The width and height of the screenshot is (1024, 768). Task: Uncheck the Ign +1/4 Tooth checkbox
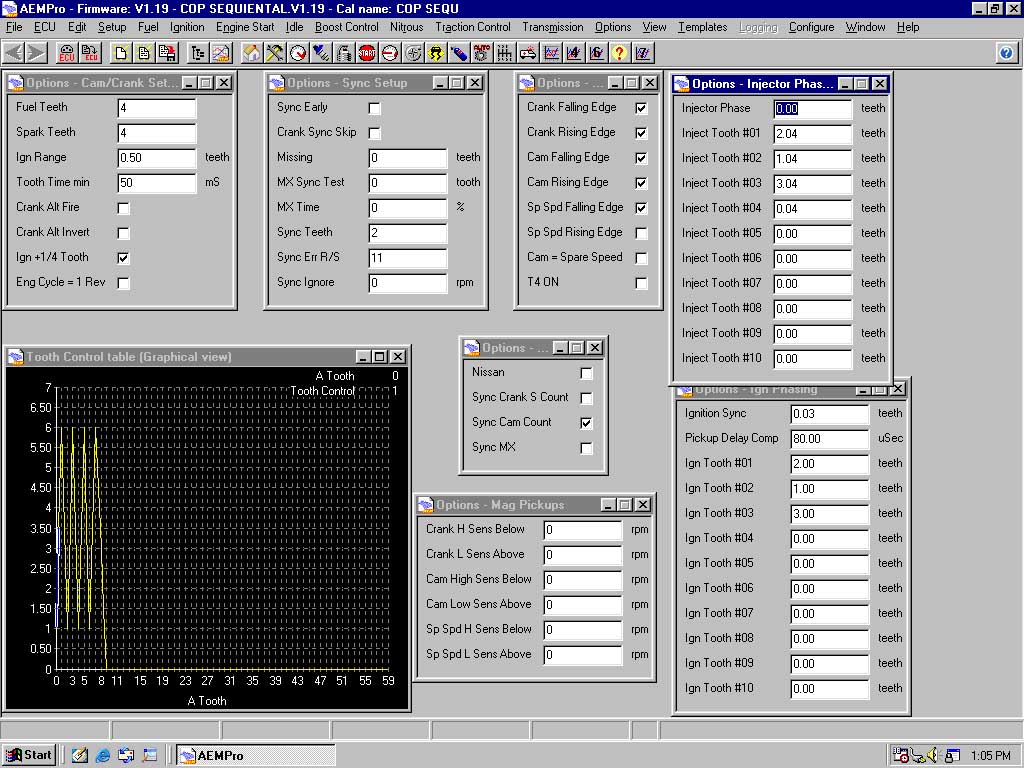[x=123, y=258]
